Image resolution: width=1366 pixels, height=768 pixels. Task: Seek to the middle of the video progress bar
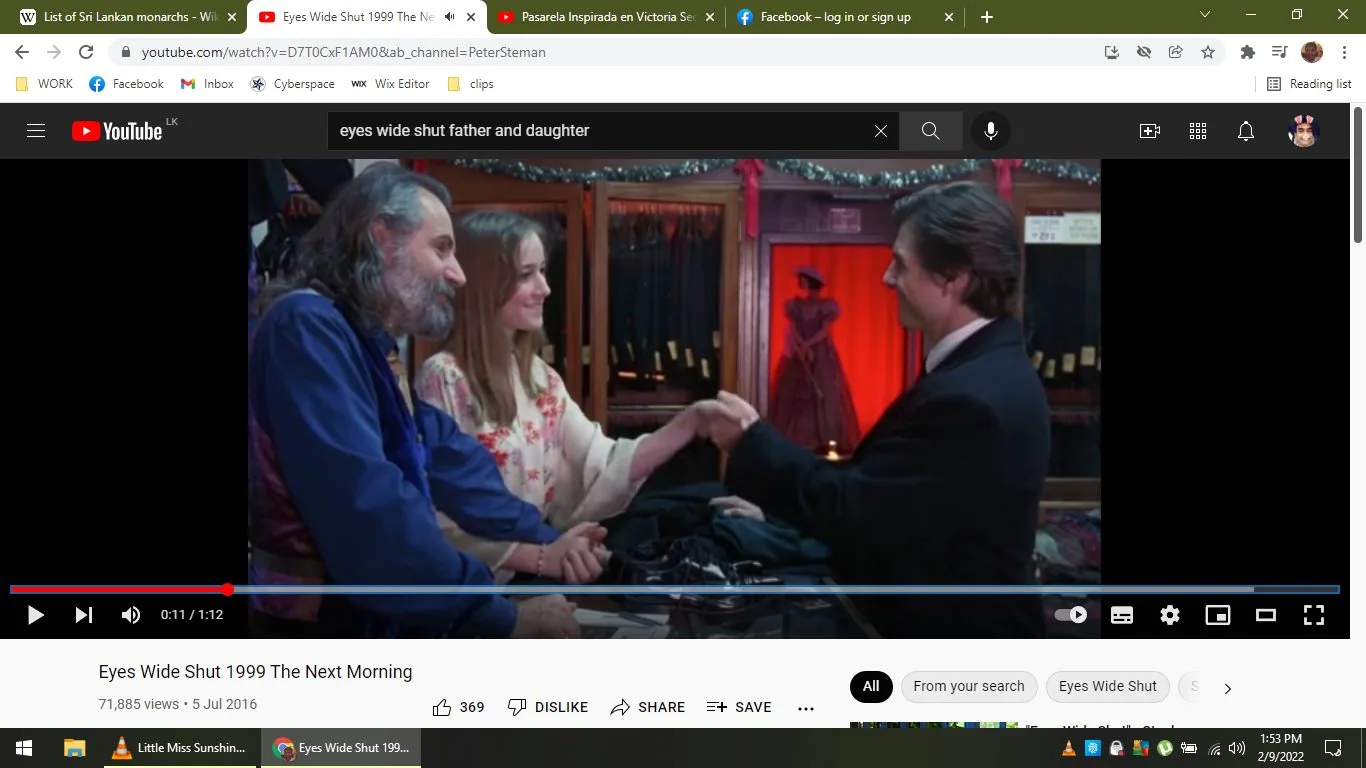(675, 590)
